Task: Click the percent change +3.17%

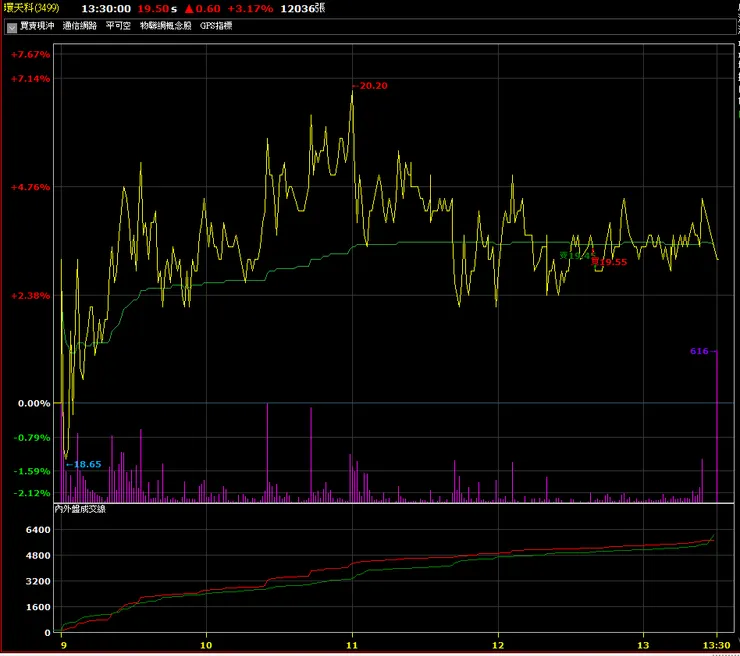Action: [250, 8]
